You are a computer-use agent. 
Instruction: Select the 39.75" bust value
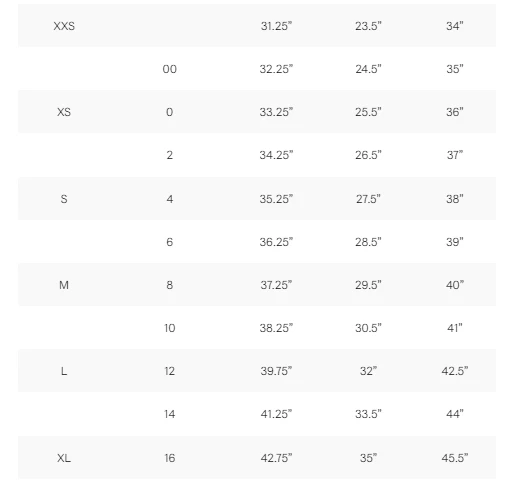pos(276,371)
